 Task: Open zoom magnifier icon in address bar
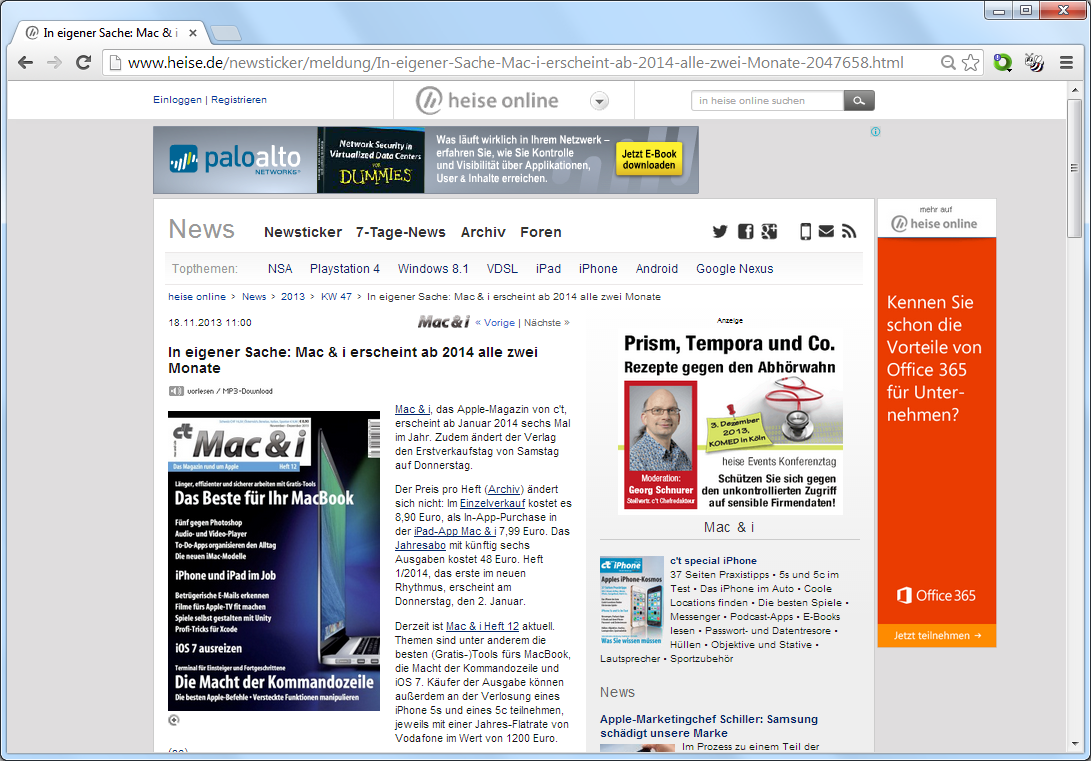948,63
